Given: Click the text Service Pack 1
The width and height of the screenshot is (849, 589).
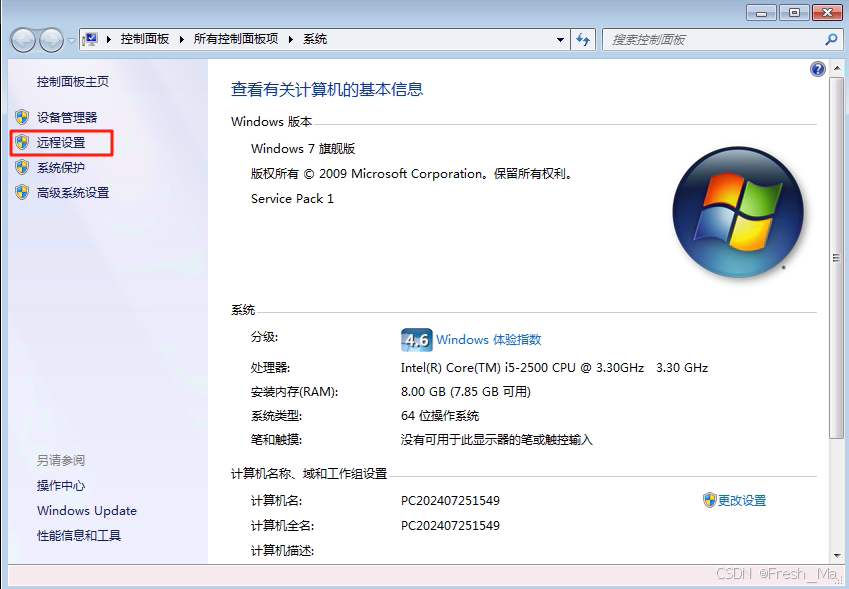Looking at the screenshot, I should 292,199.
